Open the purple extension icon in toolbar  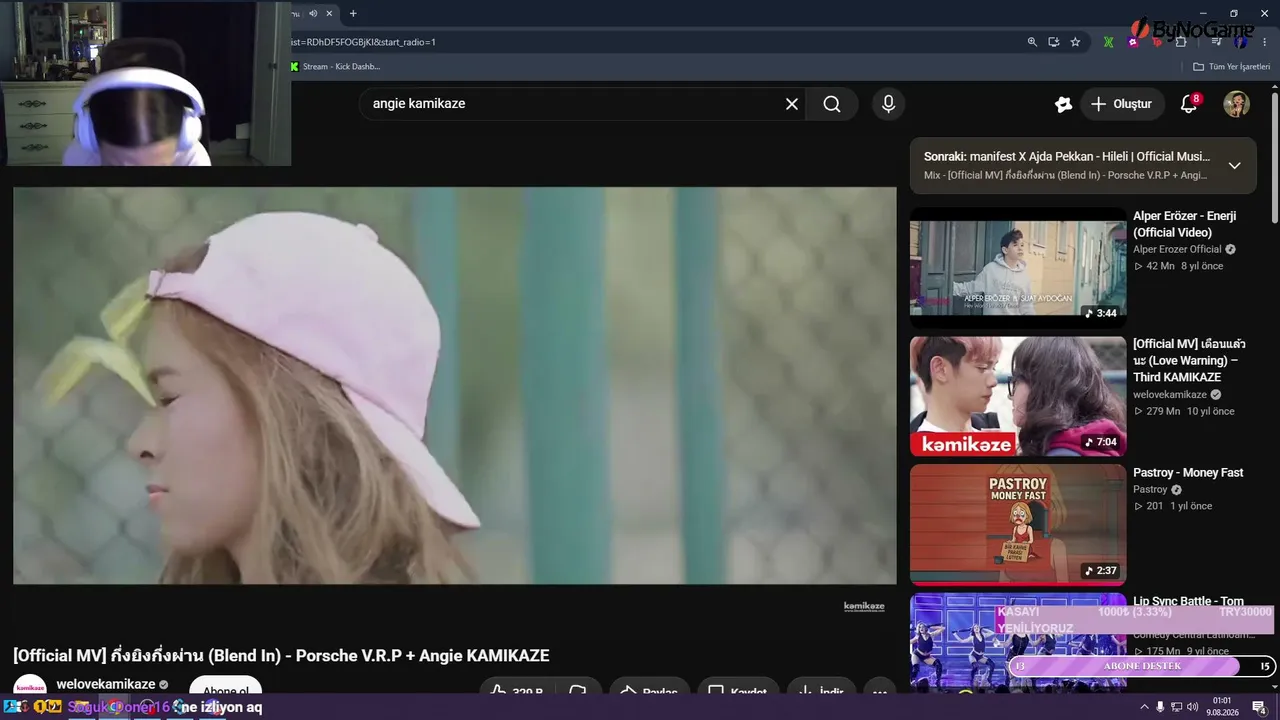[x=1133, y=42]
